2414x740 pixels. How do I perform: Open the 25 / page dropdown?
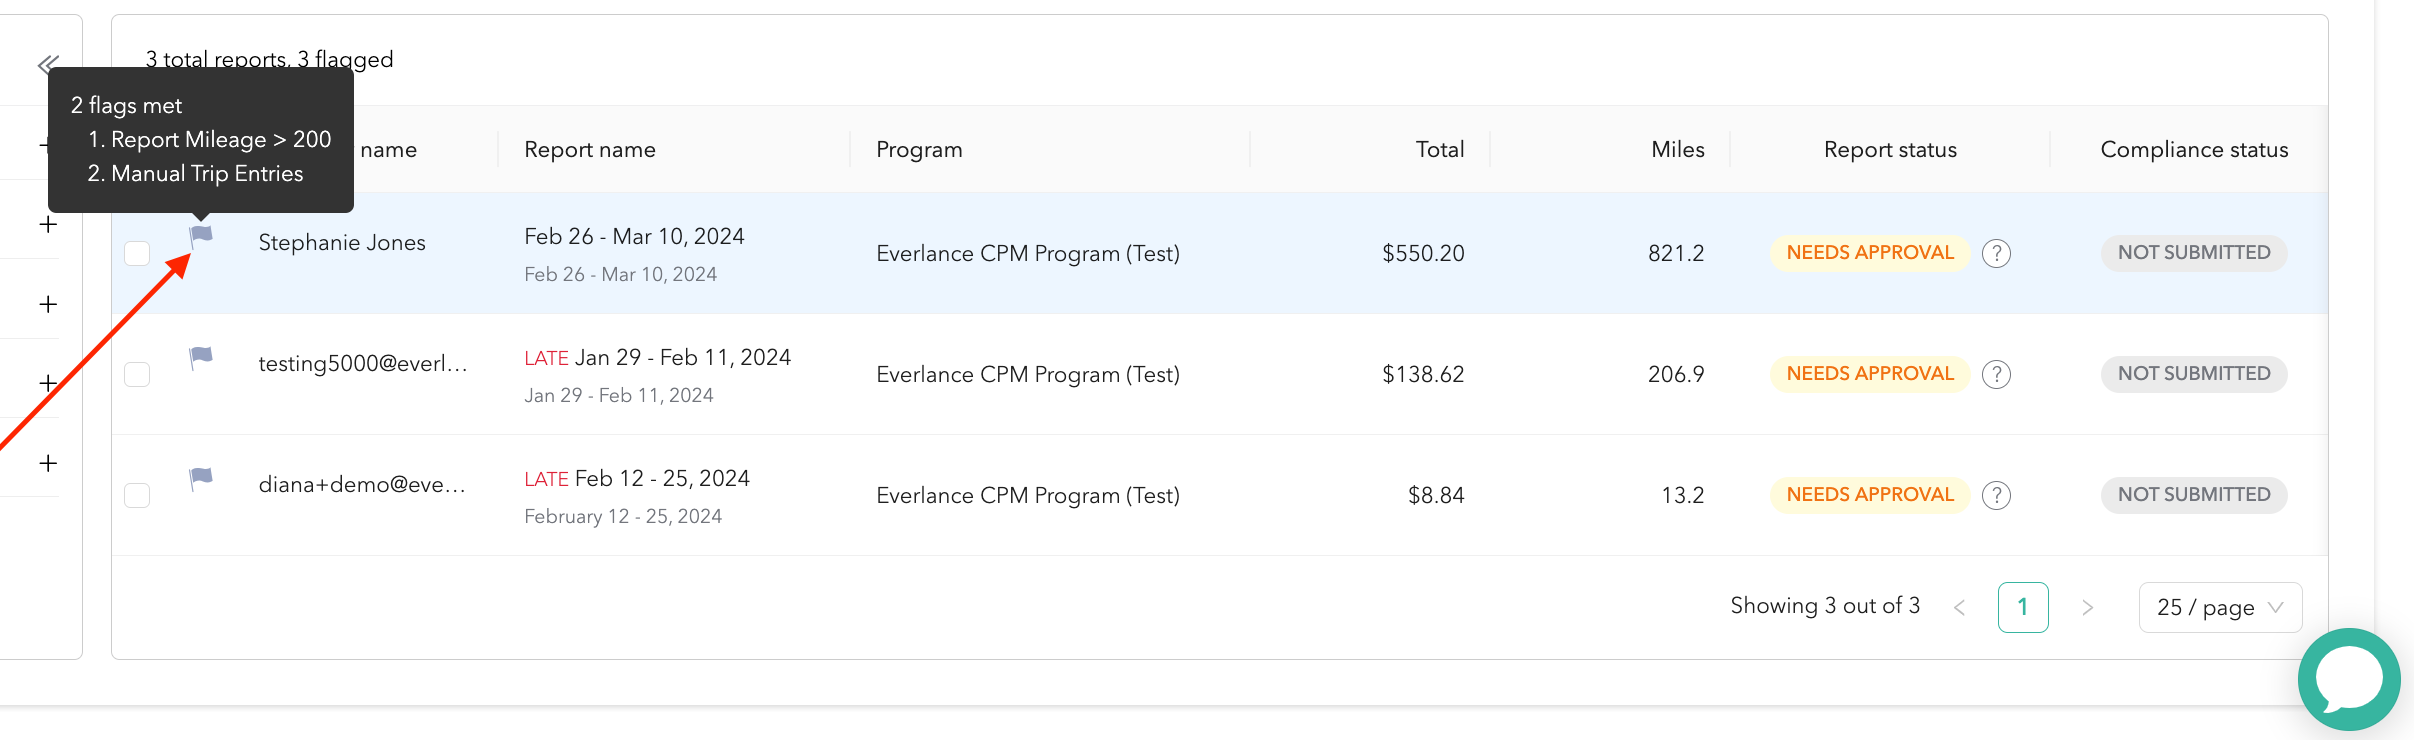pos(2220,607)
